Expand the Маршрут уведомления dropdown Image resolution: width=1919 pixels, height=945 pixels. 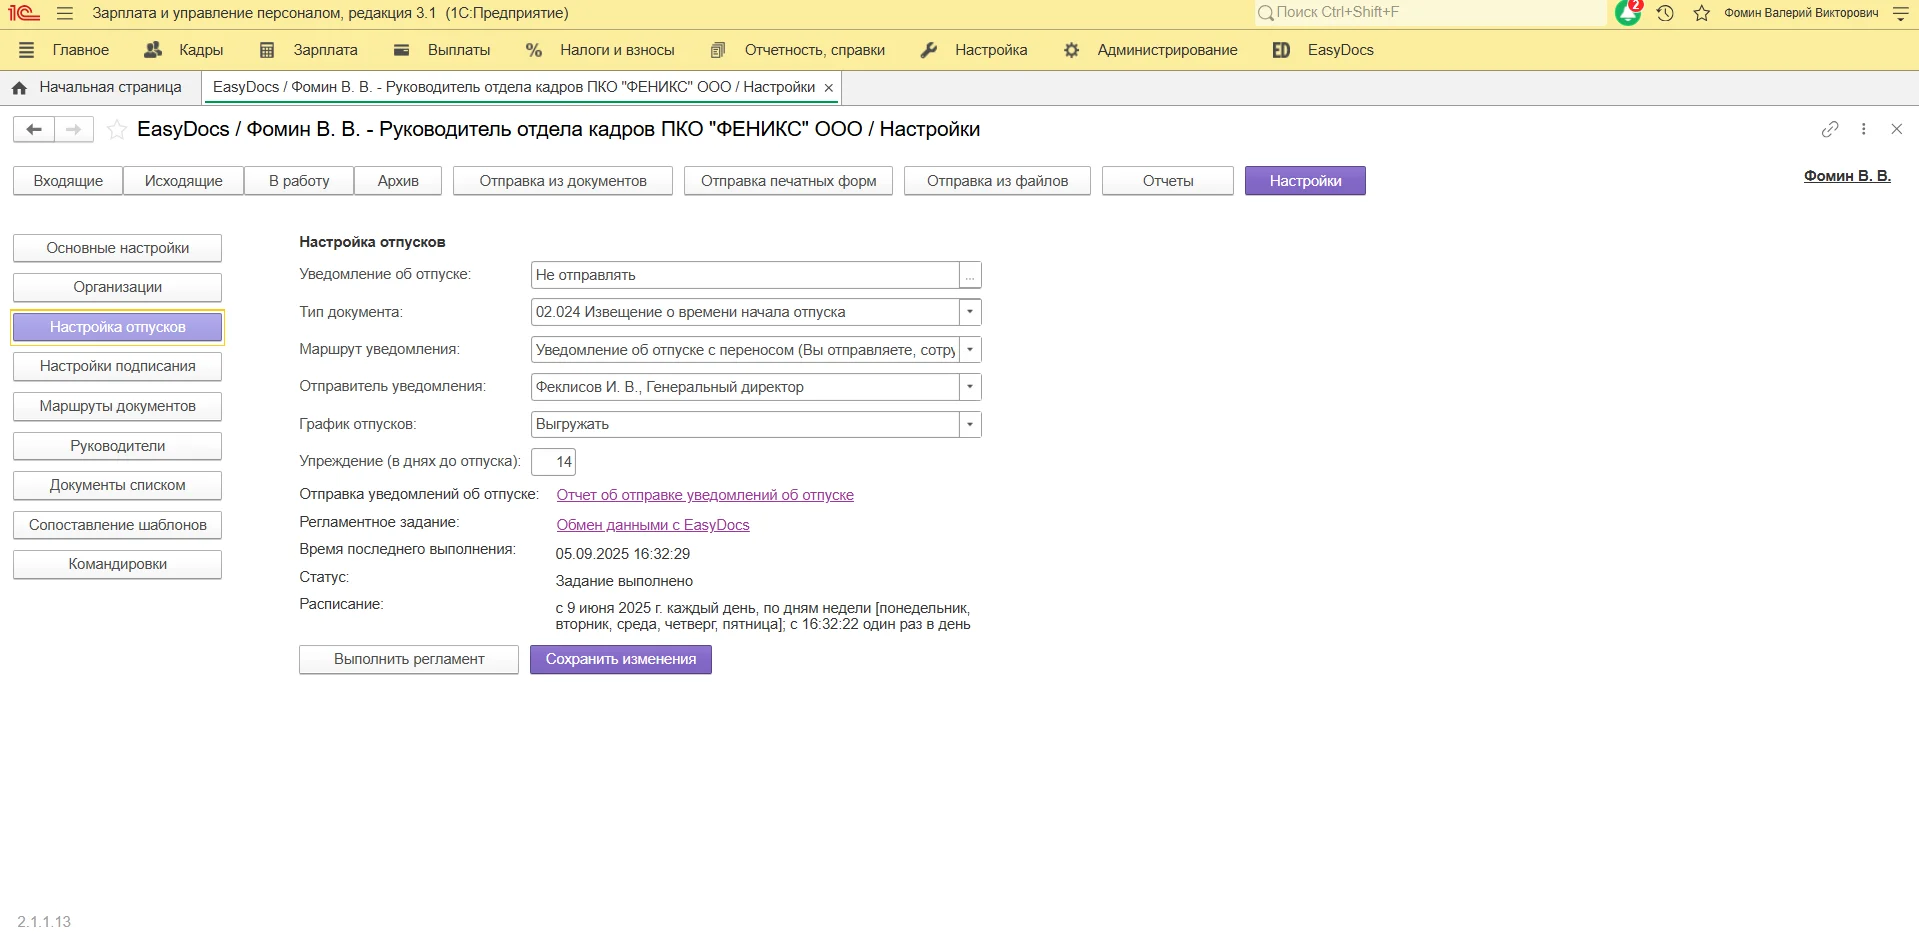(970, 350)
